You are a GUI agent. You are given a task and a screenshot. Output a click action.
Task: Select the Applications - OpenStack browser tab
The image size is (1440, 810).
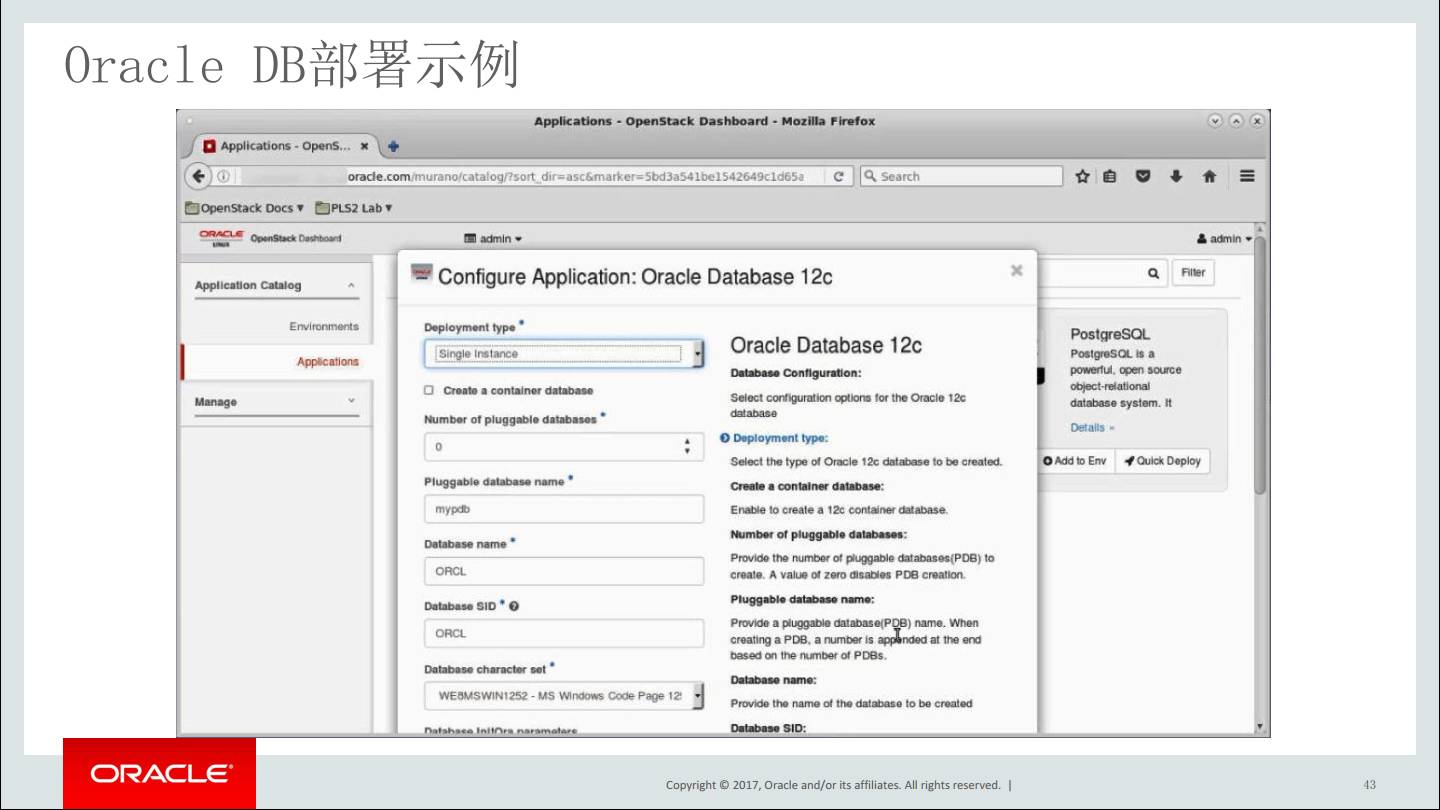point(287,146)
